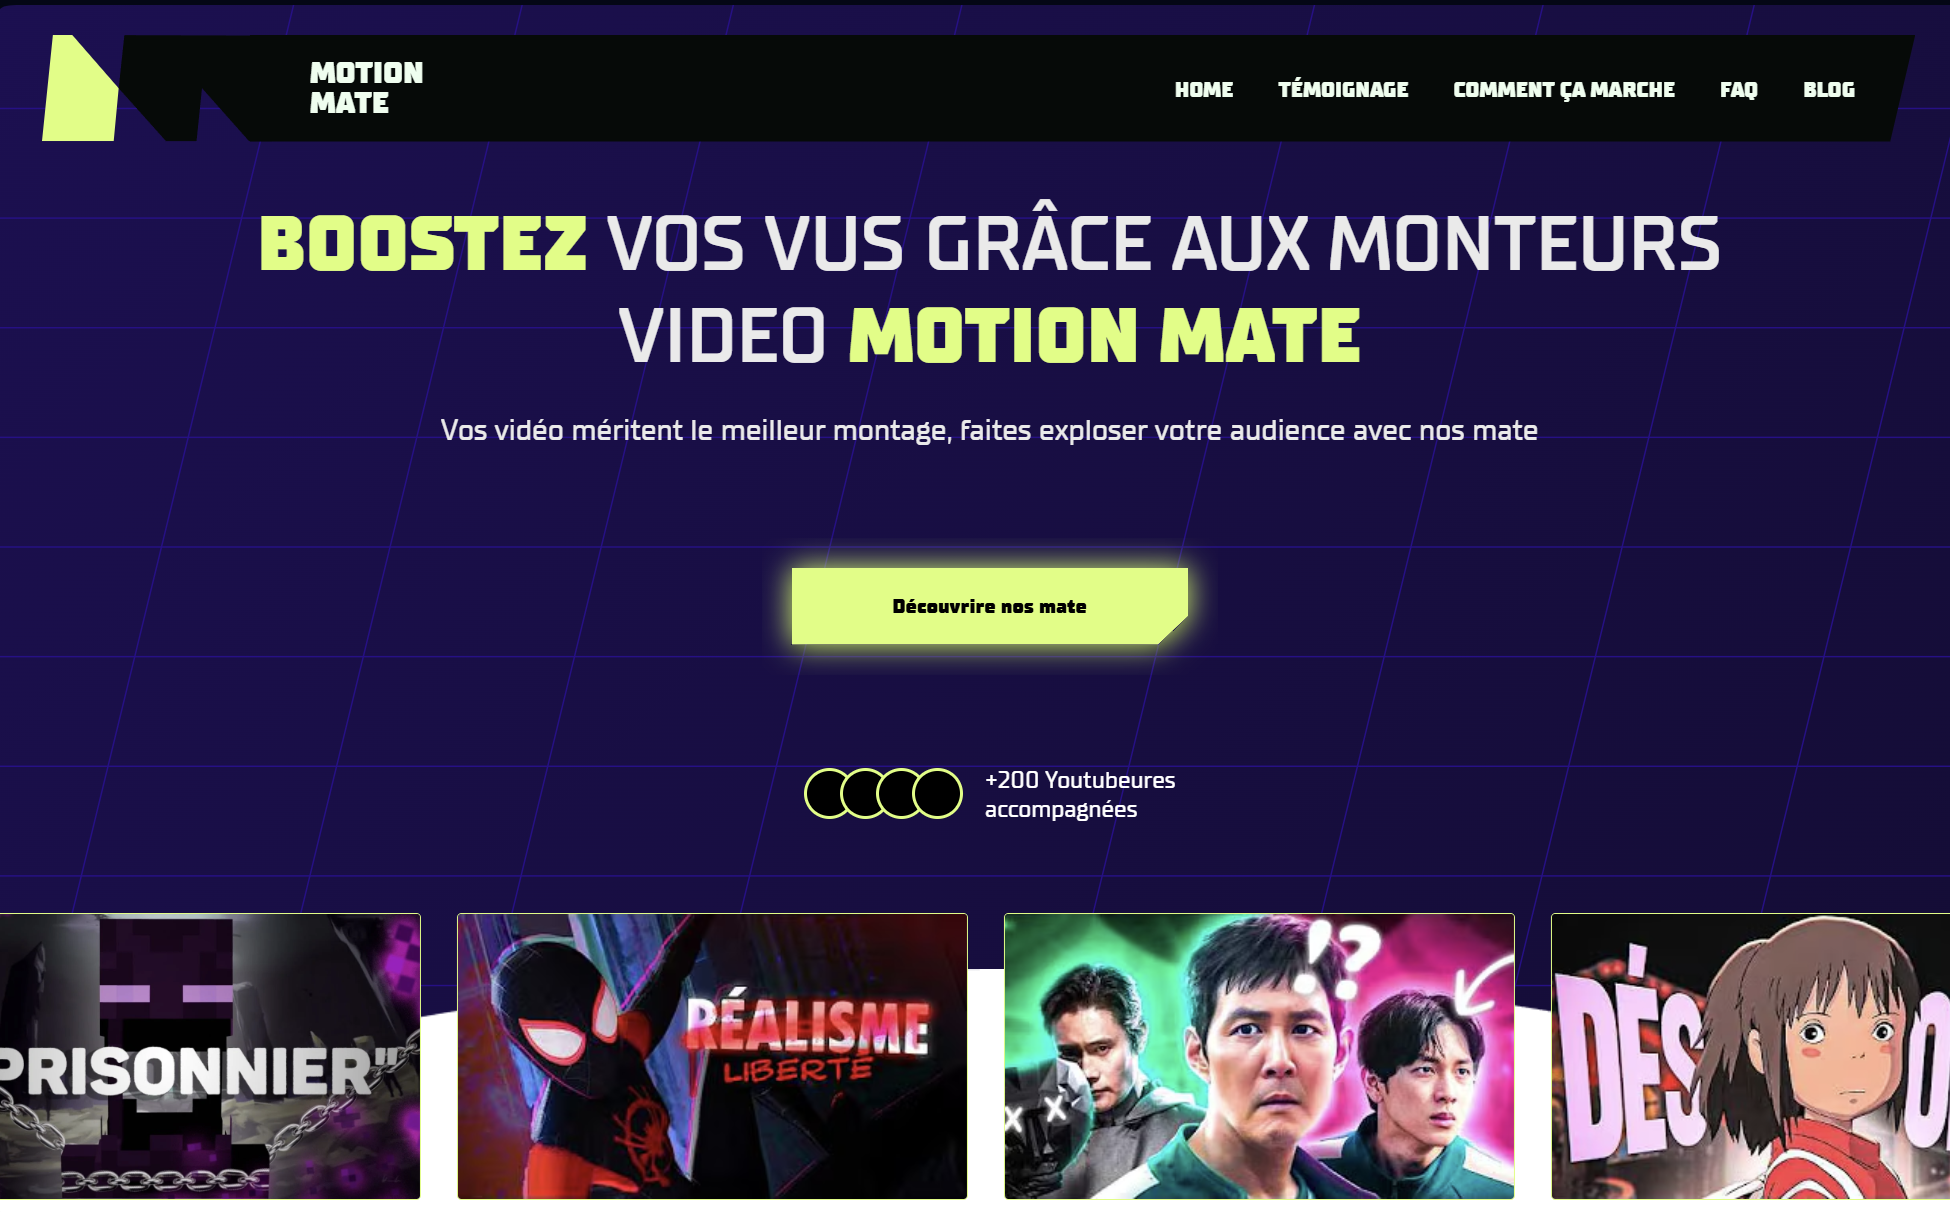This screenshot has height=1212, width=1950.
Task: Click the lime Motion Mate logo shape
Action: tap(80, 88)
